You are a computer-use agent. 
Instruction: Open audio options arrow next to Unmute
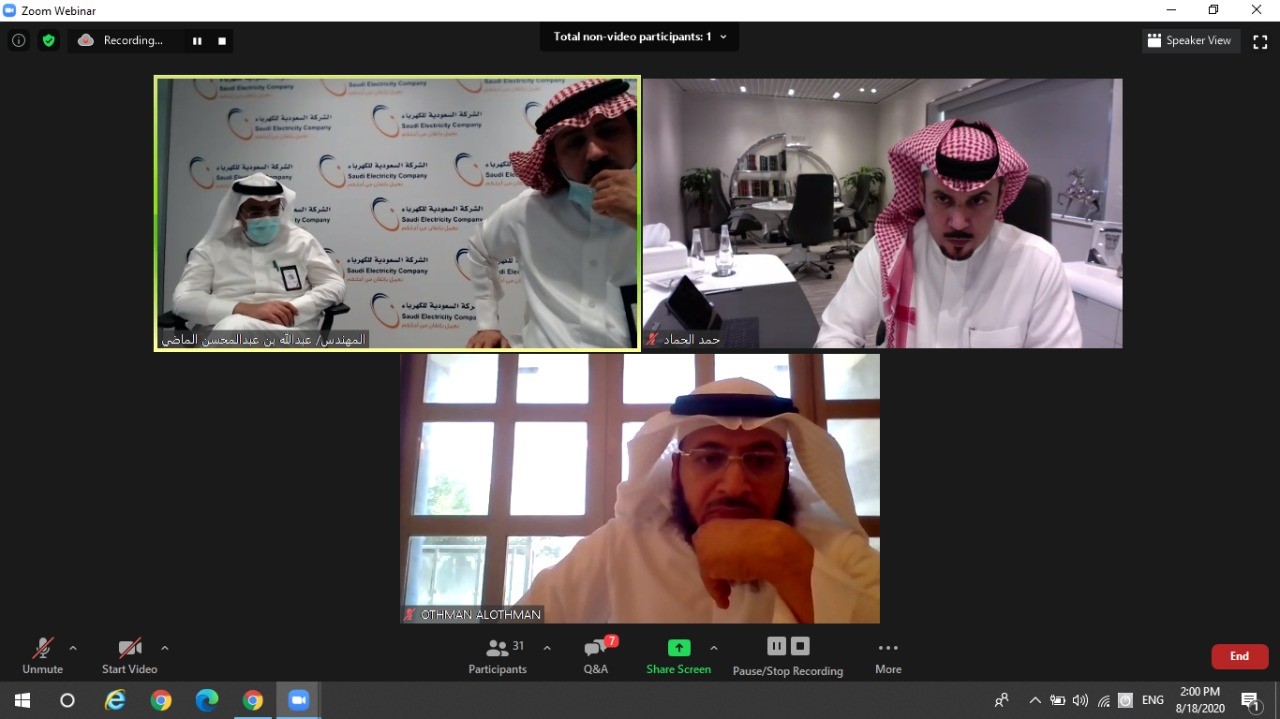tap(73, 648)
